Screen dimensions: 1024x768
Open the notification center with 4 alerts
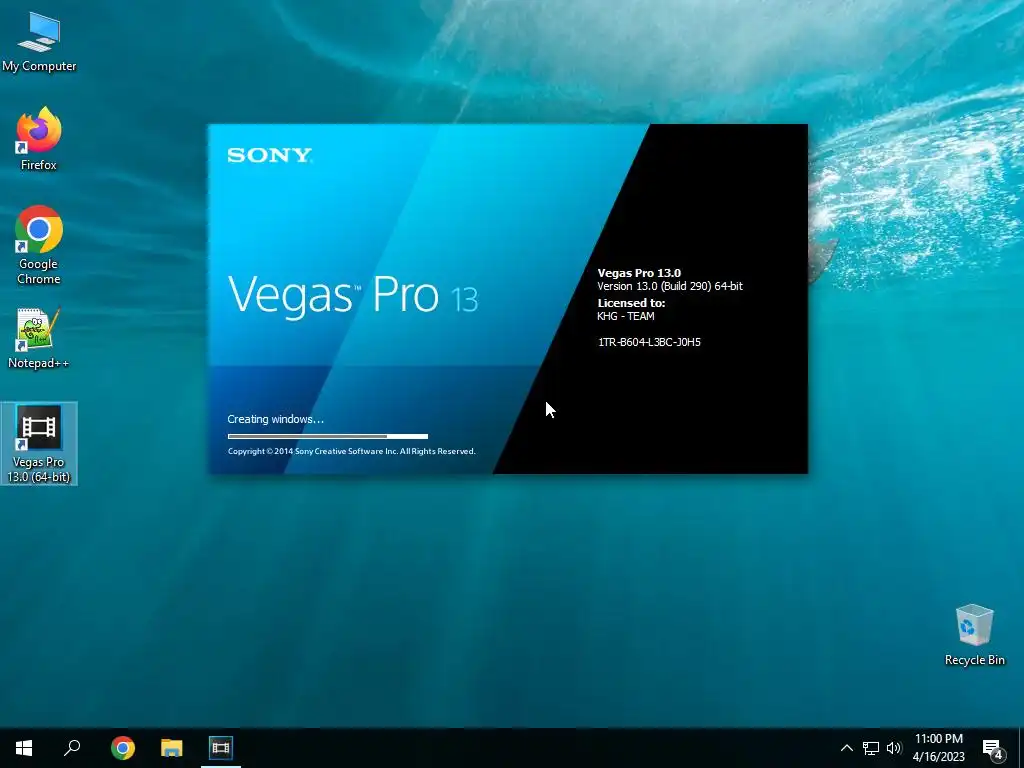(993, 749)
